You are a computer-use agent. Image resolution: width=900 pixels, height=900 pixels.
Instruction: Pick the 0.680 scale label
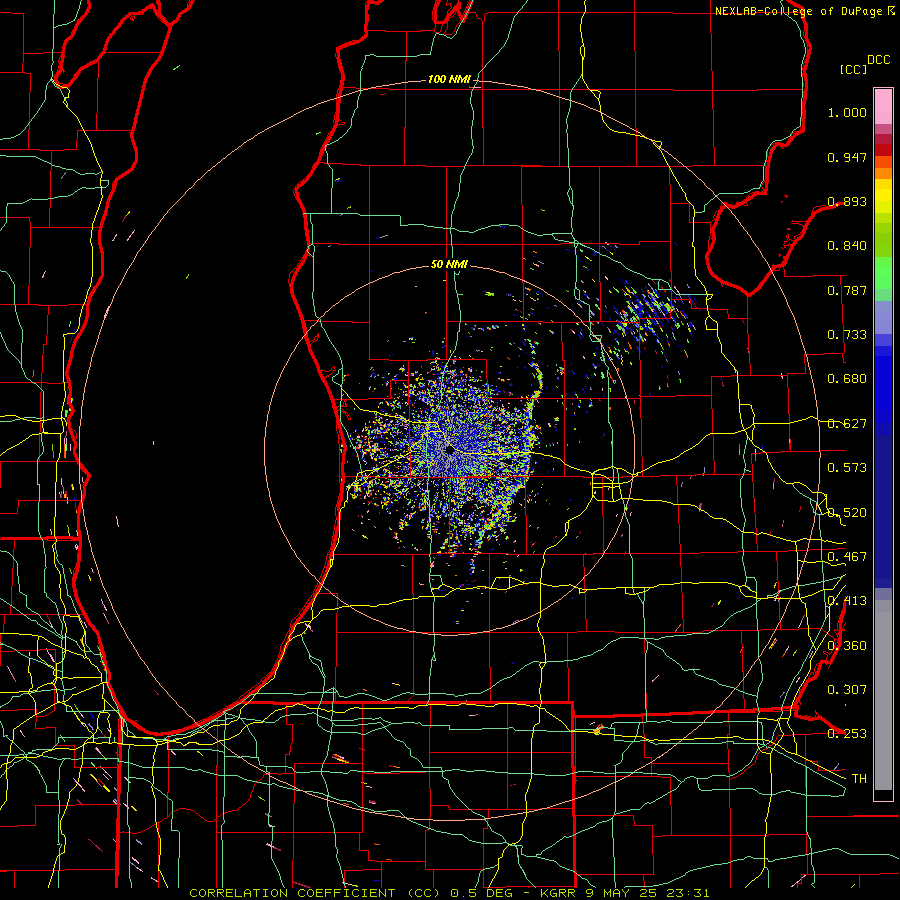[847, 379]
